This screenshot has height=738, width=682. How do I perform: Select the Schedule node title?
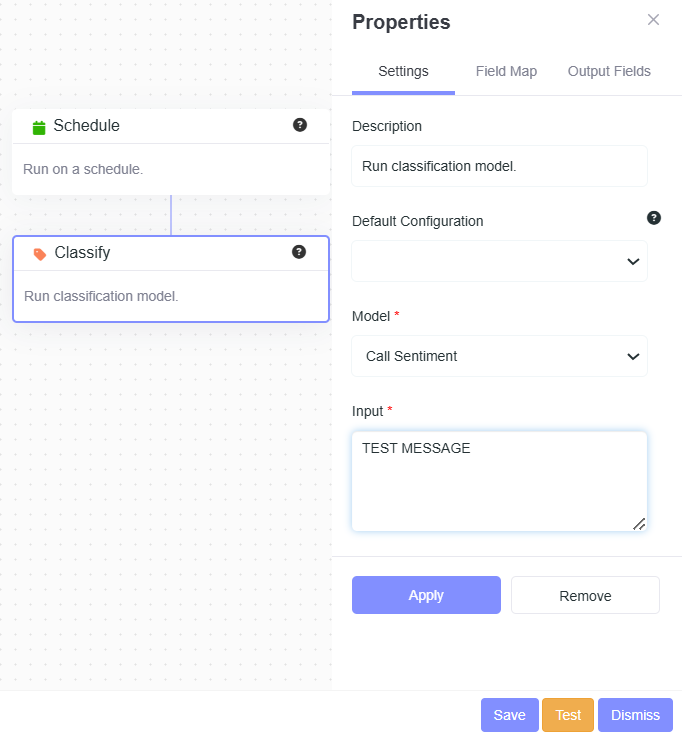(x=86, y=126)
